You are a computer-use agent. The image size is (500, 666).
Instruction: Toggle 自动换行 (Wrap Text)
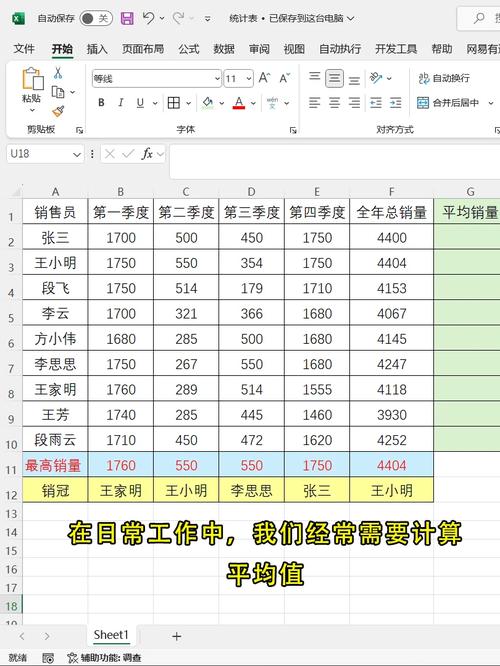pyautogui.click(x=444, y=78)
